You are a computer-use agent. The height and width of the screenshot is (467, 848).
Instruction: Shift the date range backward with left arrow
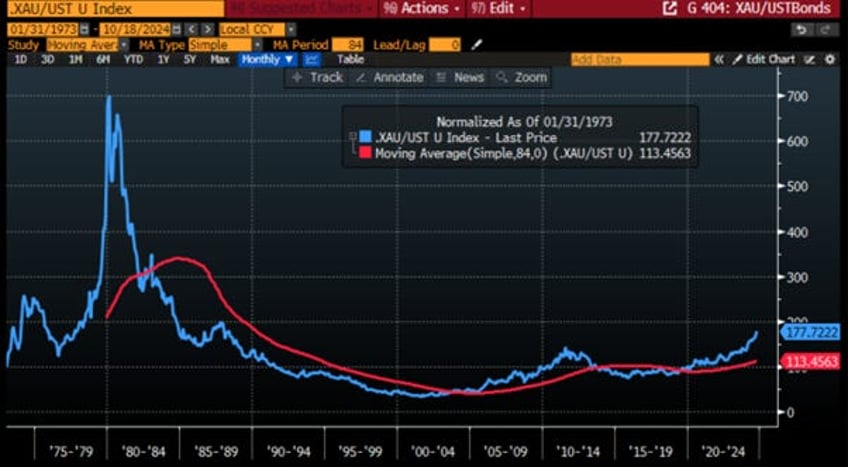(x=190, y=29)
